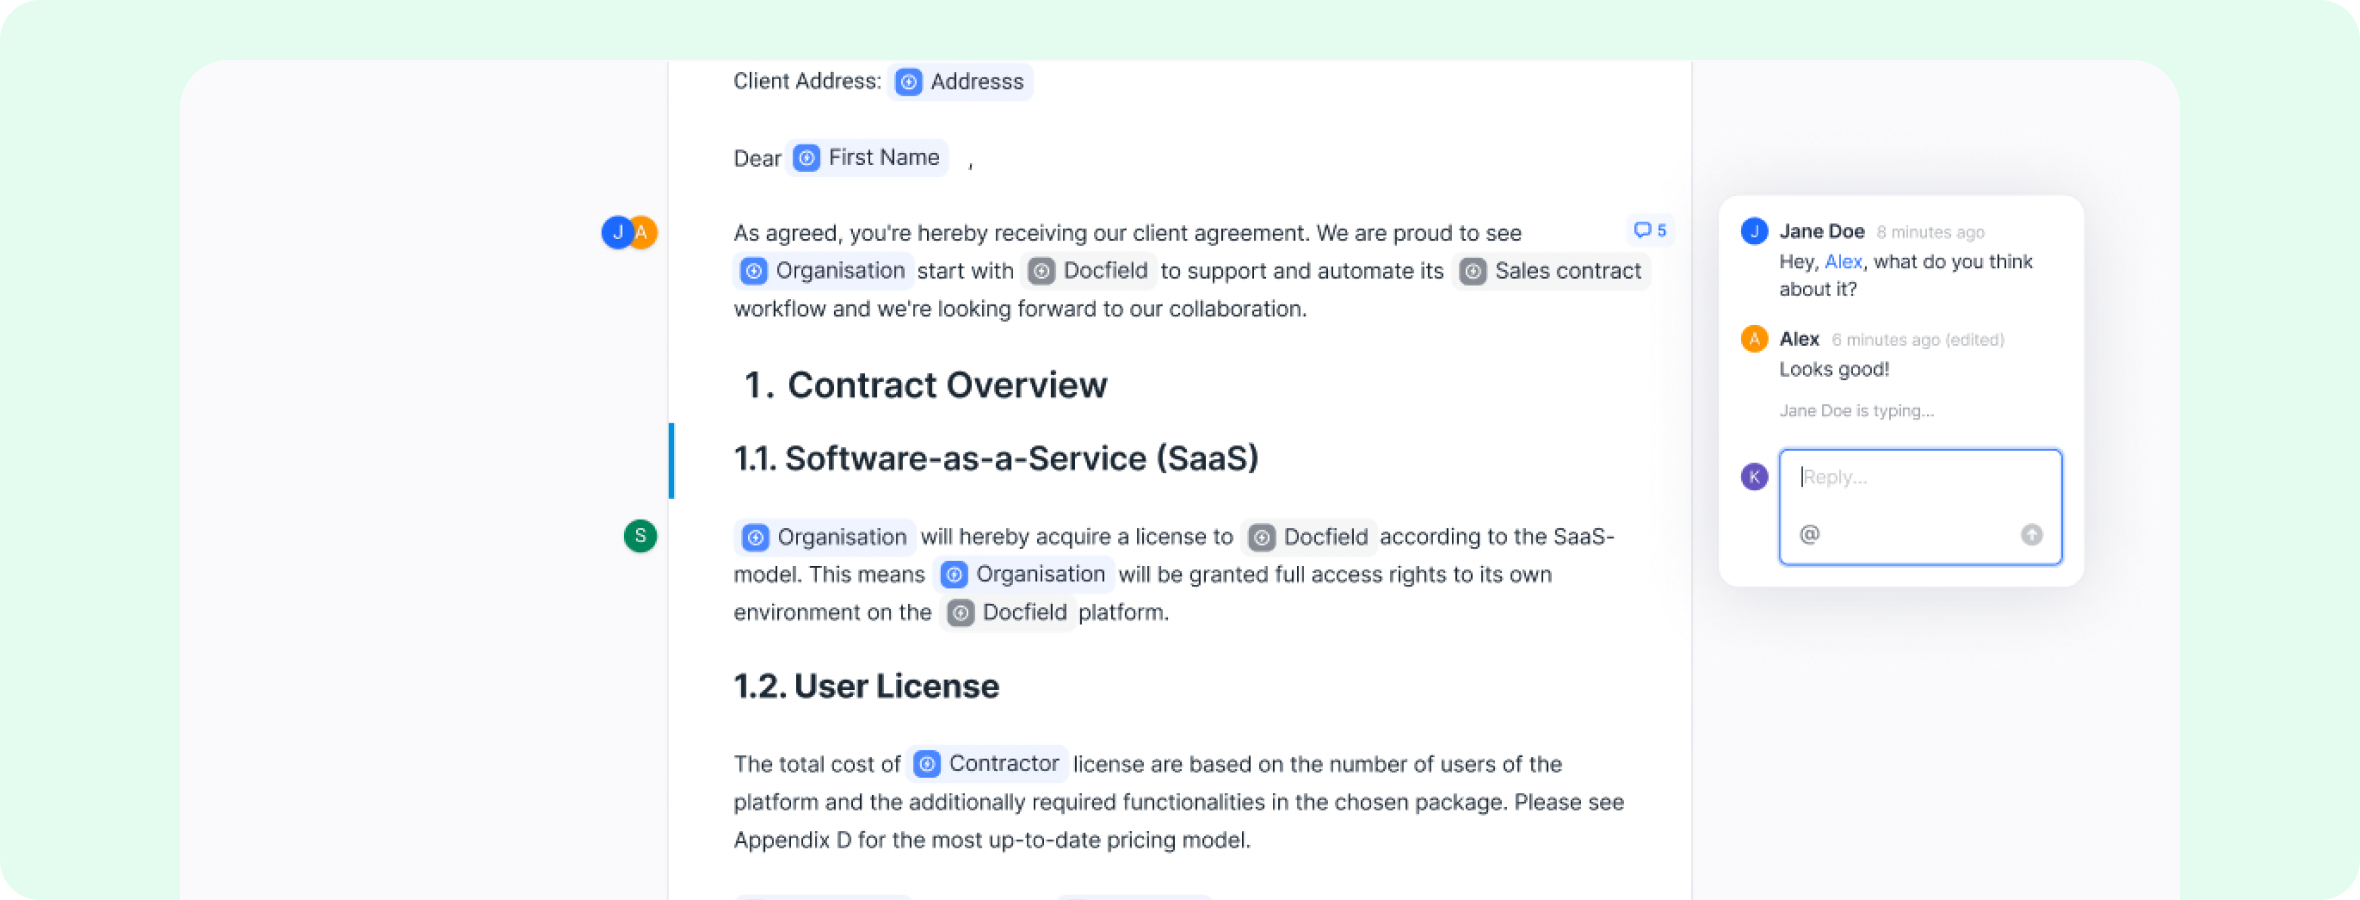Click the Docfield chip before 'platform'

[1008, 612]
